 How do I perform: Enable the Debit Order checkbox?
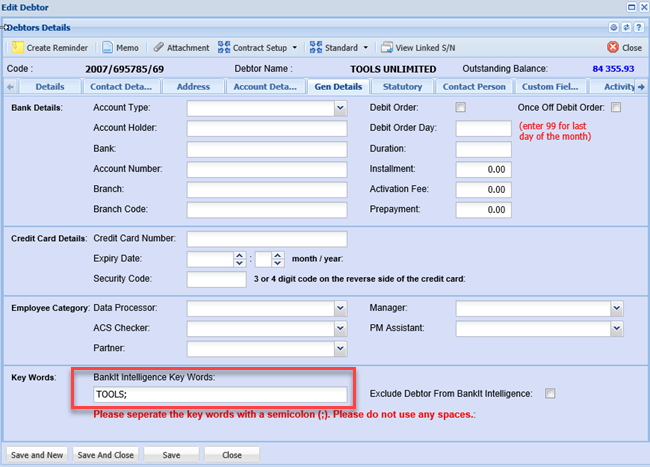click(461, 107)
